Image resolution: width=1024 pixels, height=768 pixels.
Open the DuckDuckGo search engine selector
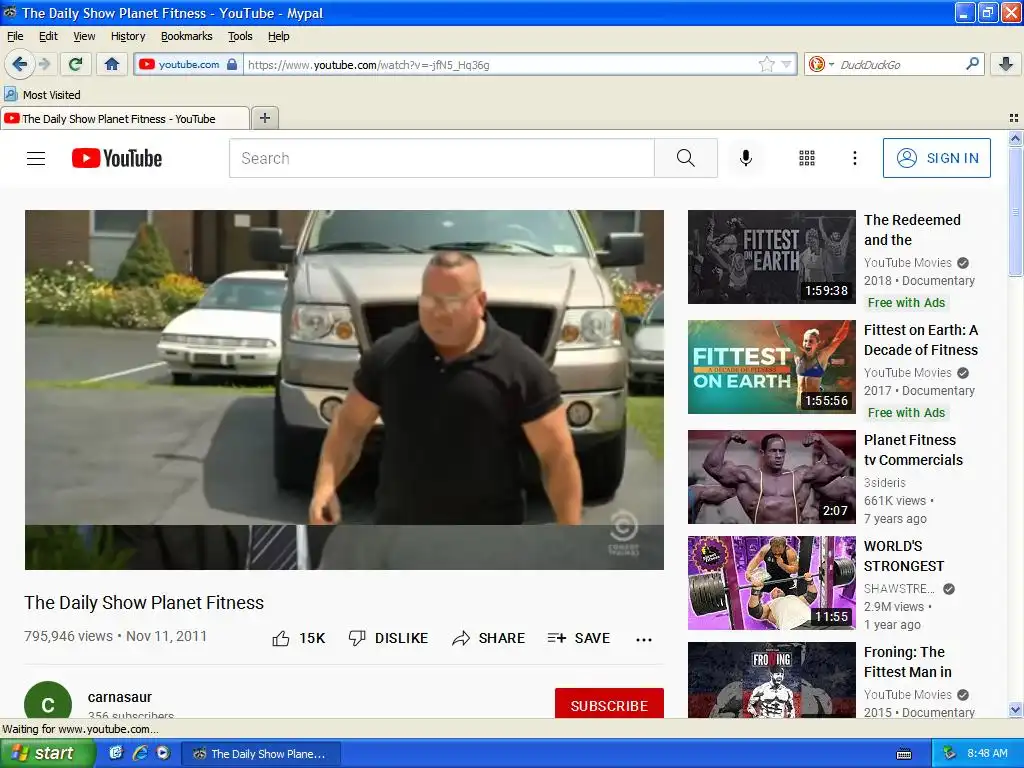[x=821, y=65]
